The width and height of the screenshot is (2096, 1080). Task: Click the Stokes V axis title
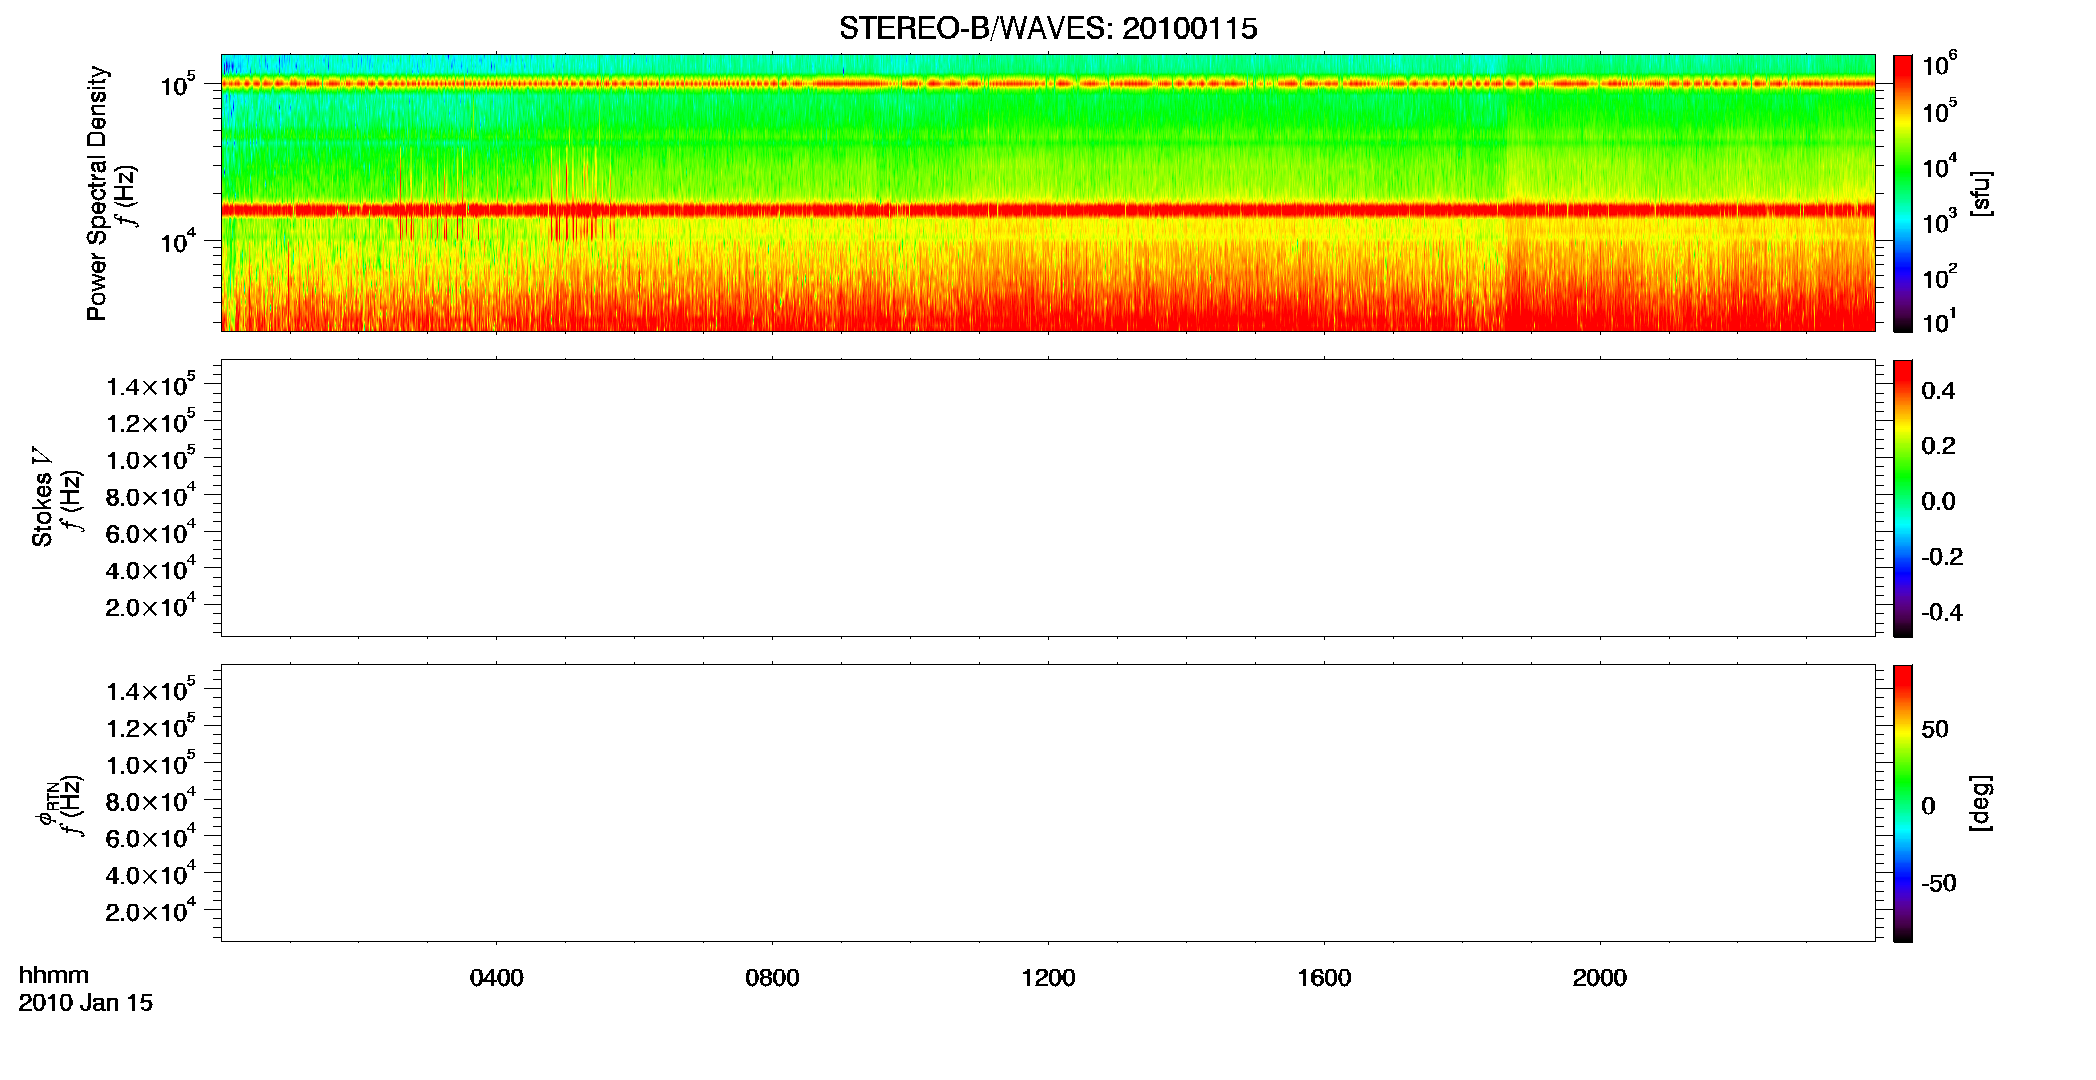coord(42,497)
